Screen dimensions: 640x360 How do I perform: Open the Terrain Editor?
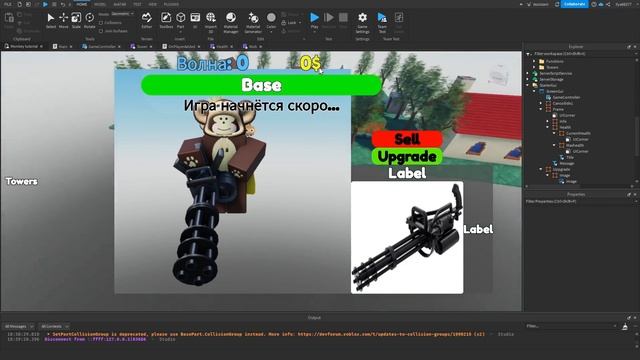click(x=147, y=20)
